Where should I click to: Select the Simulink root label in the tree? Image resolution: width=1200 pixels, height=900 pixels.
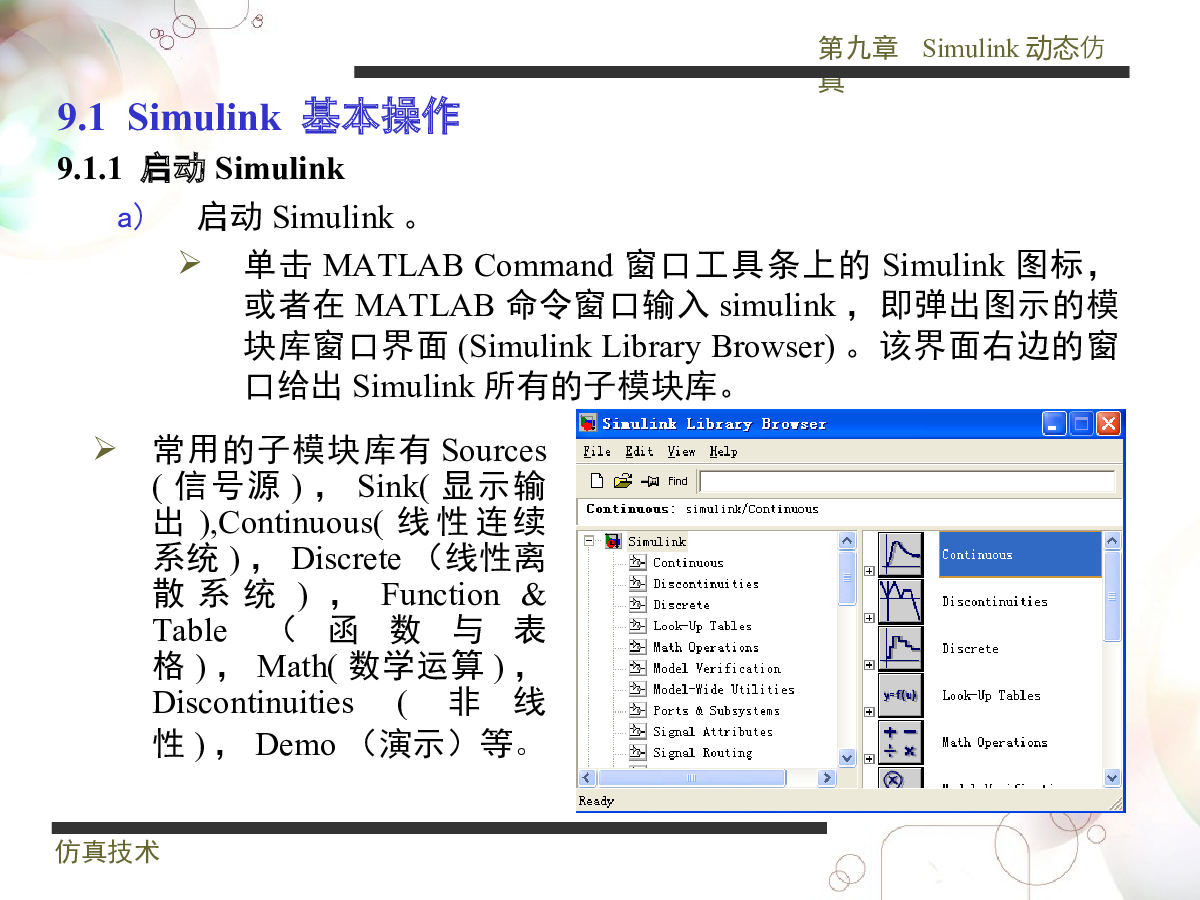pos(657,542)
